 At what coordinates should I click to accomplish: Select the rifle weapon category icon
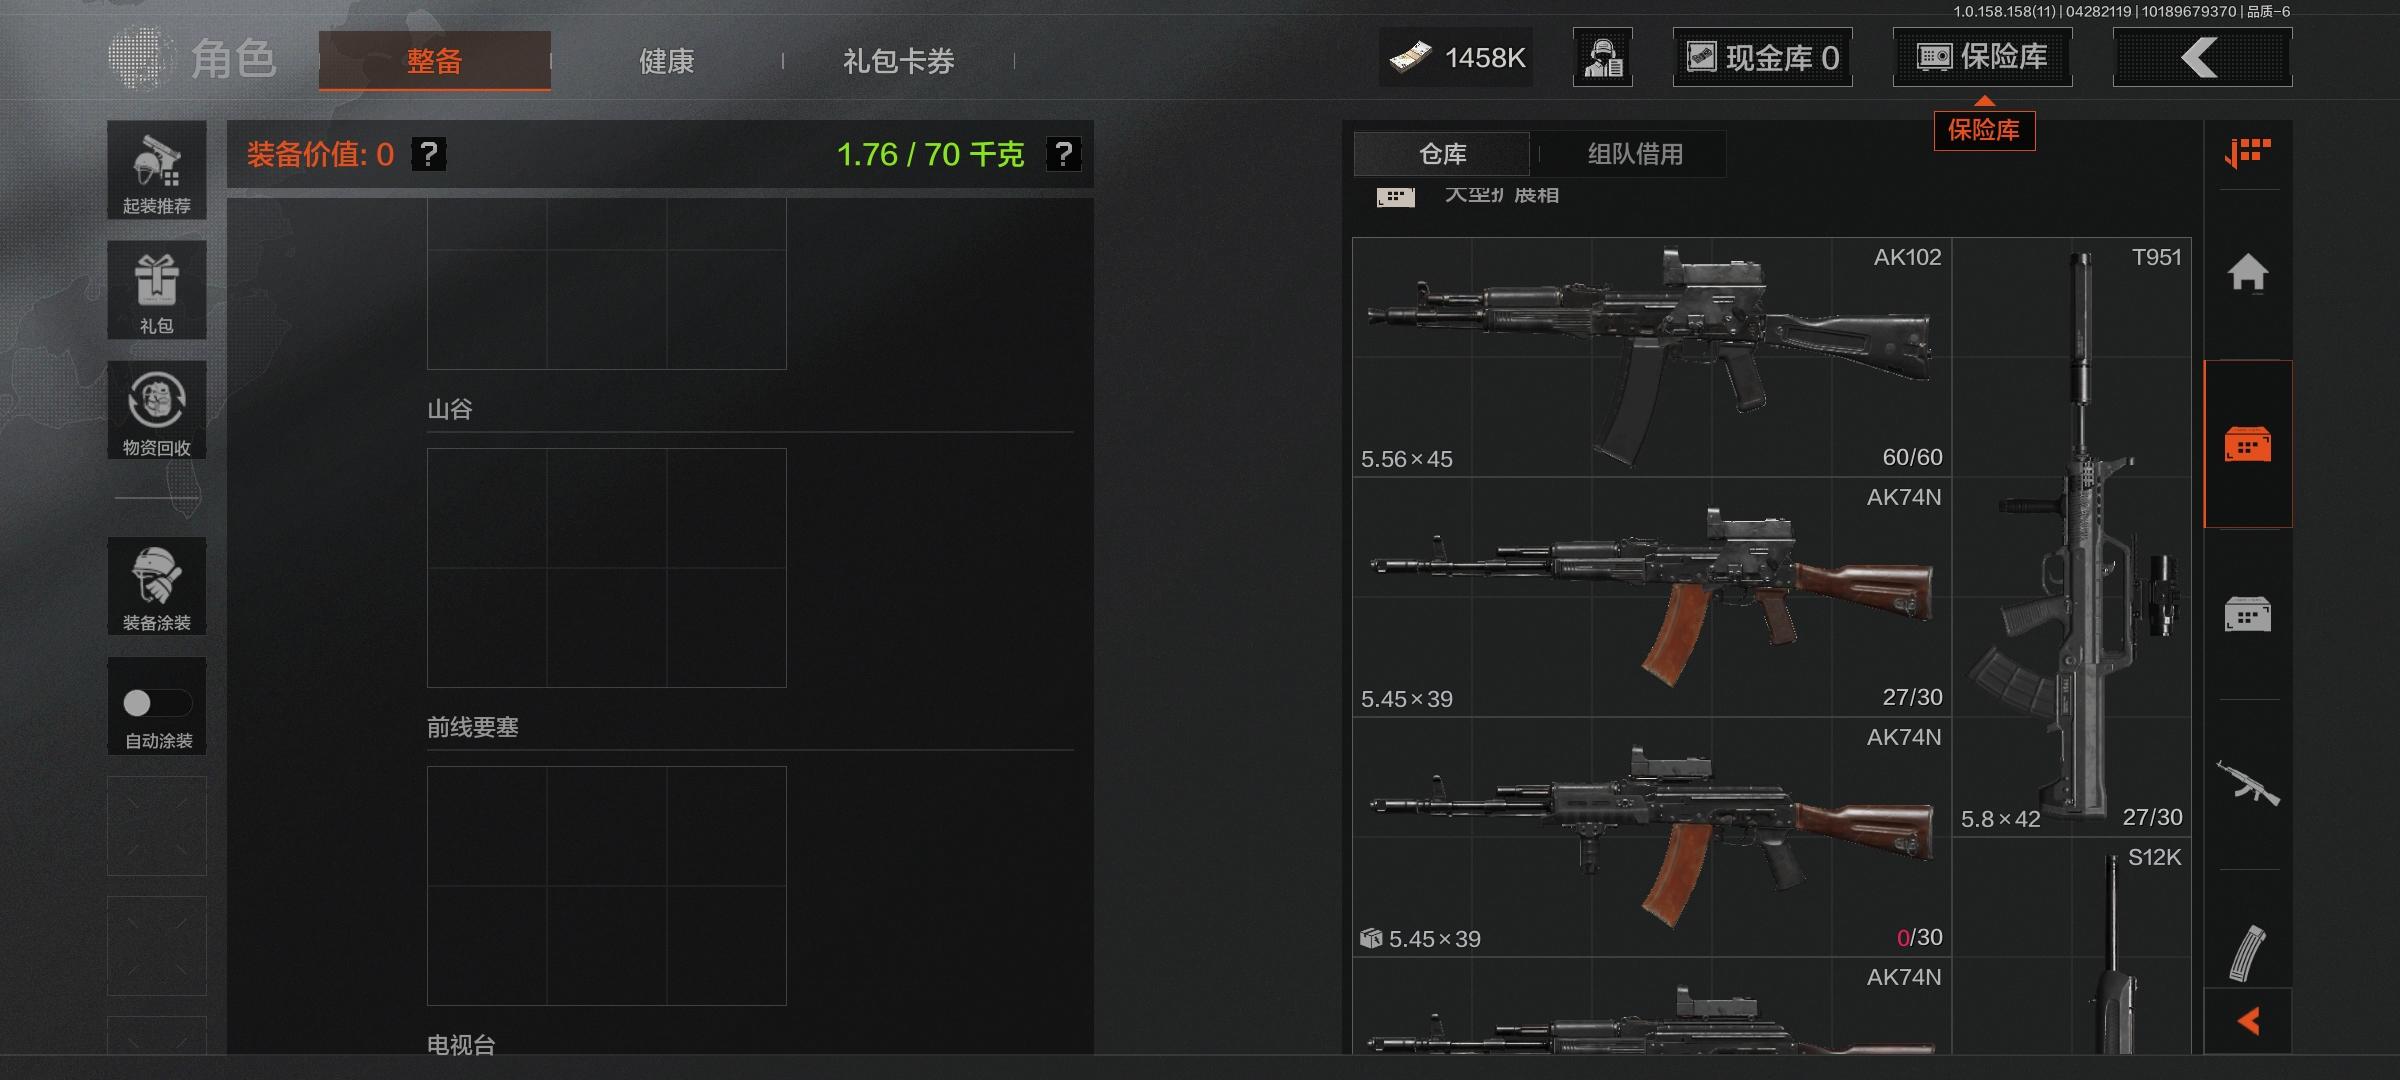click(2248, 784)
